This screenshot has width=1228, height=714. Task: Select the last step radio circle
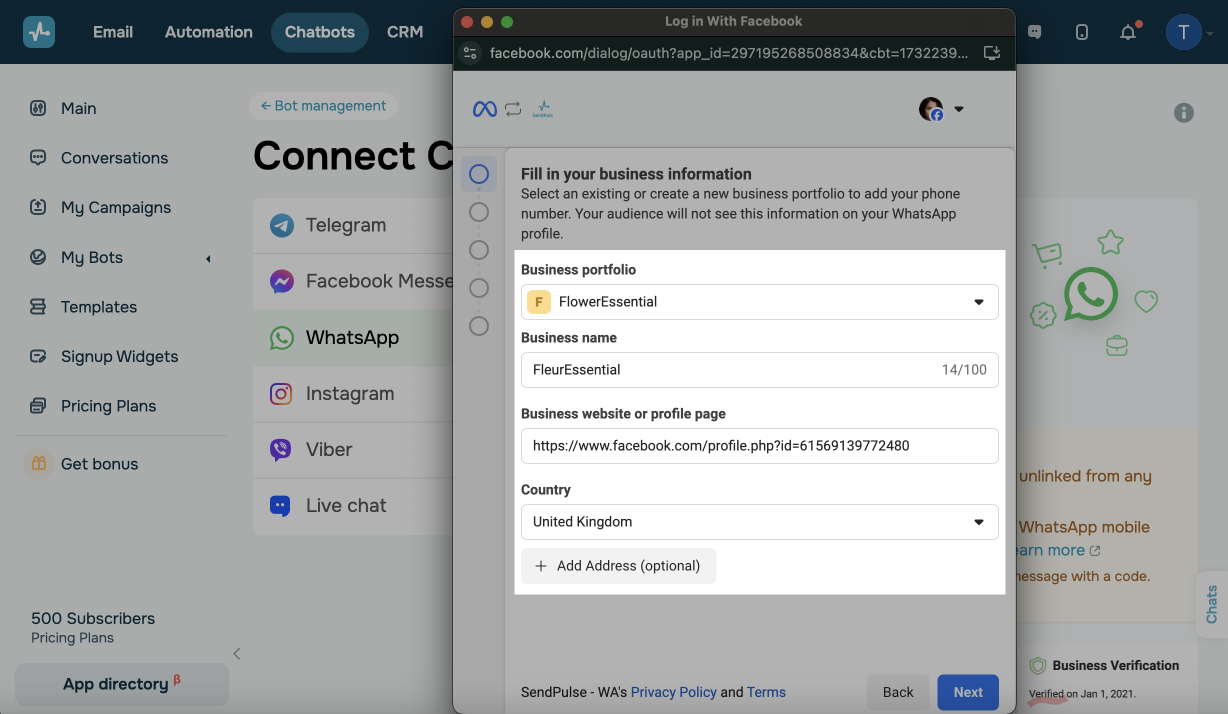point(479,326)
